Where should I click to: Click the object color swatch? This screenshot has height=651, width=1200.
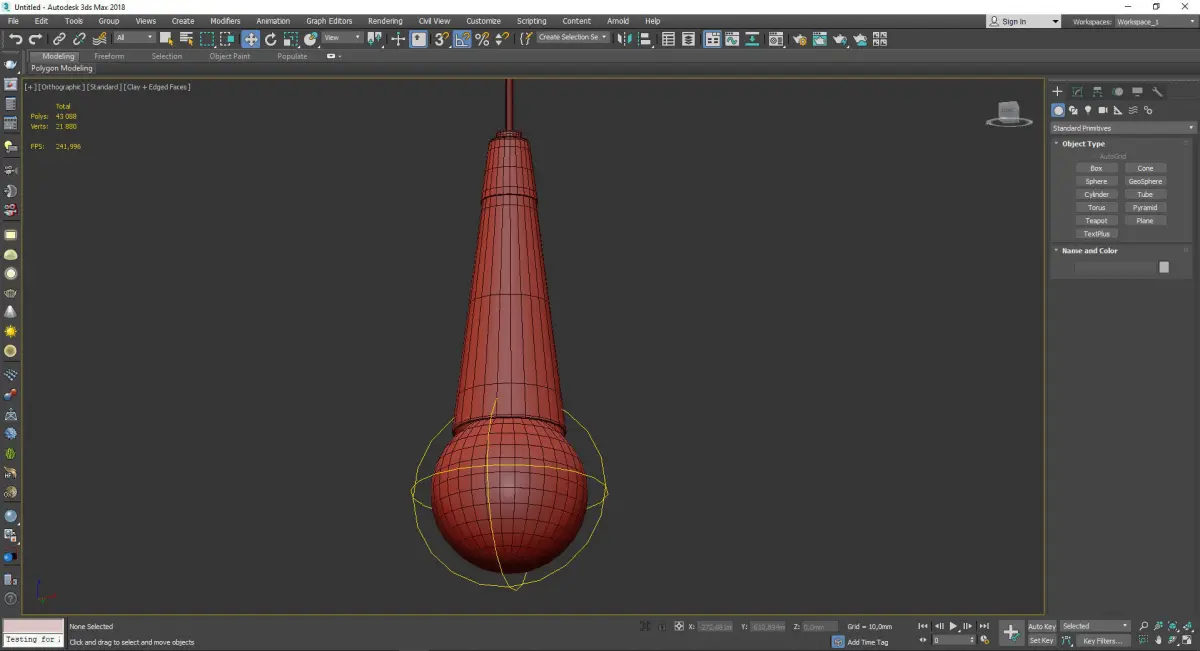[1164, 267]
